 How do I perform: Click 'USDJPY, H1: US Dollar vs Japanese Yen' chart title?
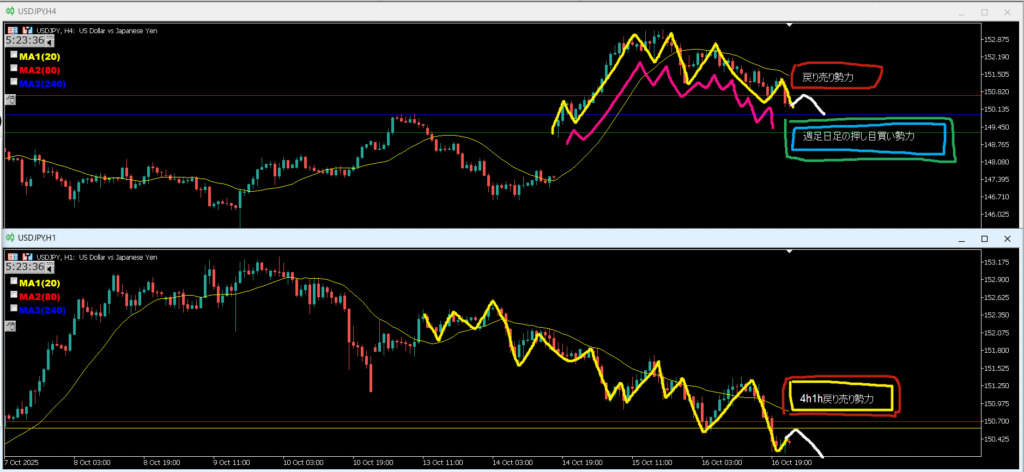click(x=96, y=257)
